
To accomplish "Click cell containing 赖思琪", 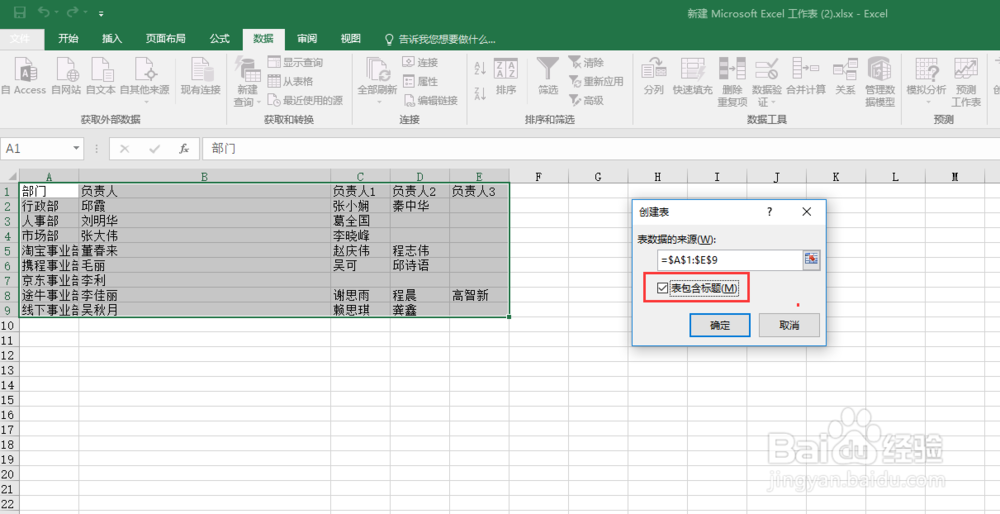I will click(360, 310).
